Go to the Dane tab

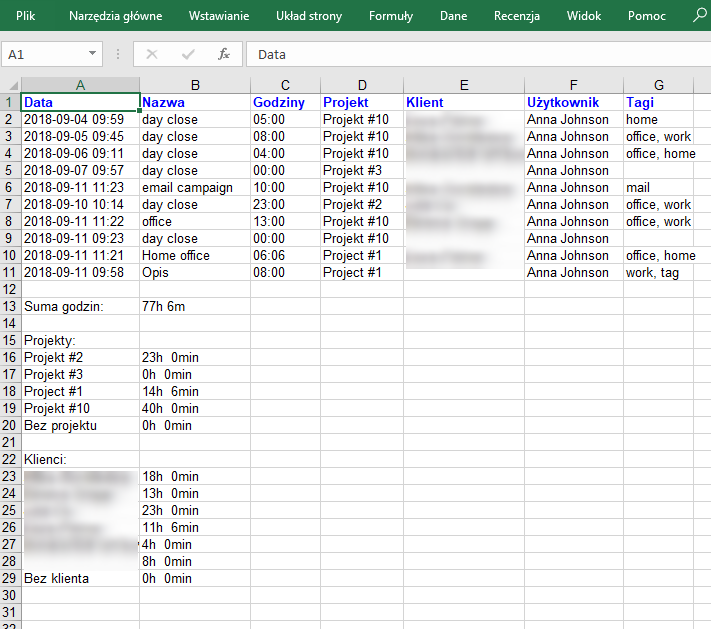[x=453, y=16]
